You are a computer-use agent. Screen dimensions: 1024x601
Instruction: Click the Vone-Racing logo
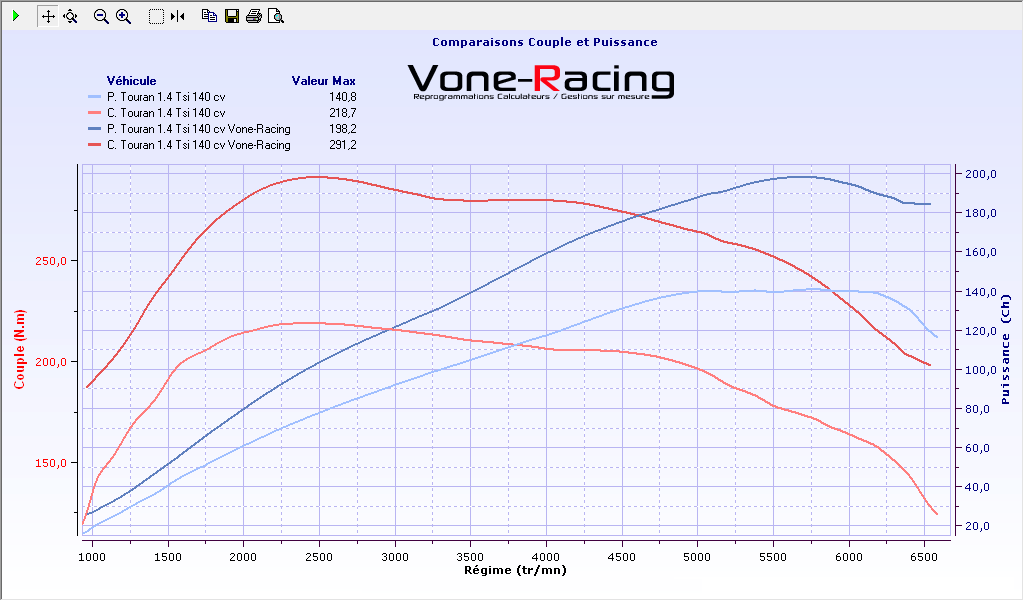tap(541, 81)
